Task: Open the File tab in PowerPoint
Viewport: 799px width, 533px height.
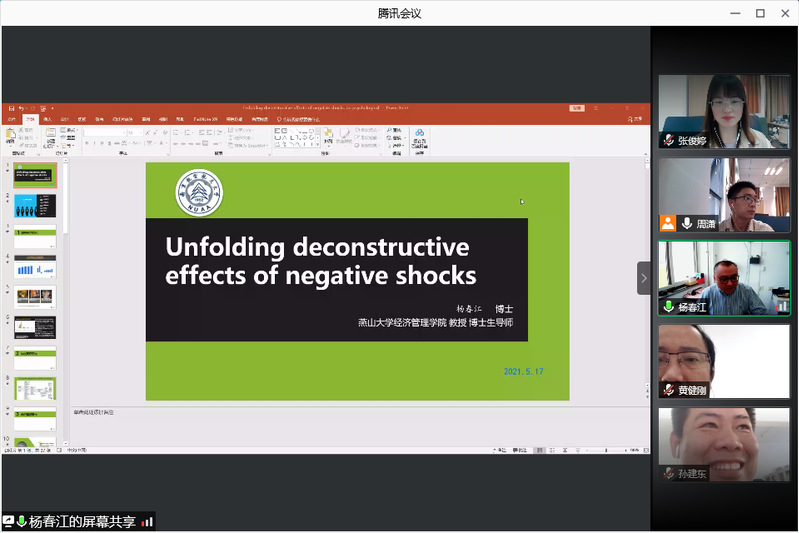Action: (12, 119)
